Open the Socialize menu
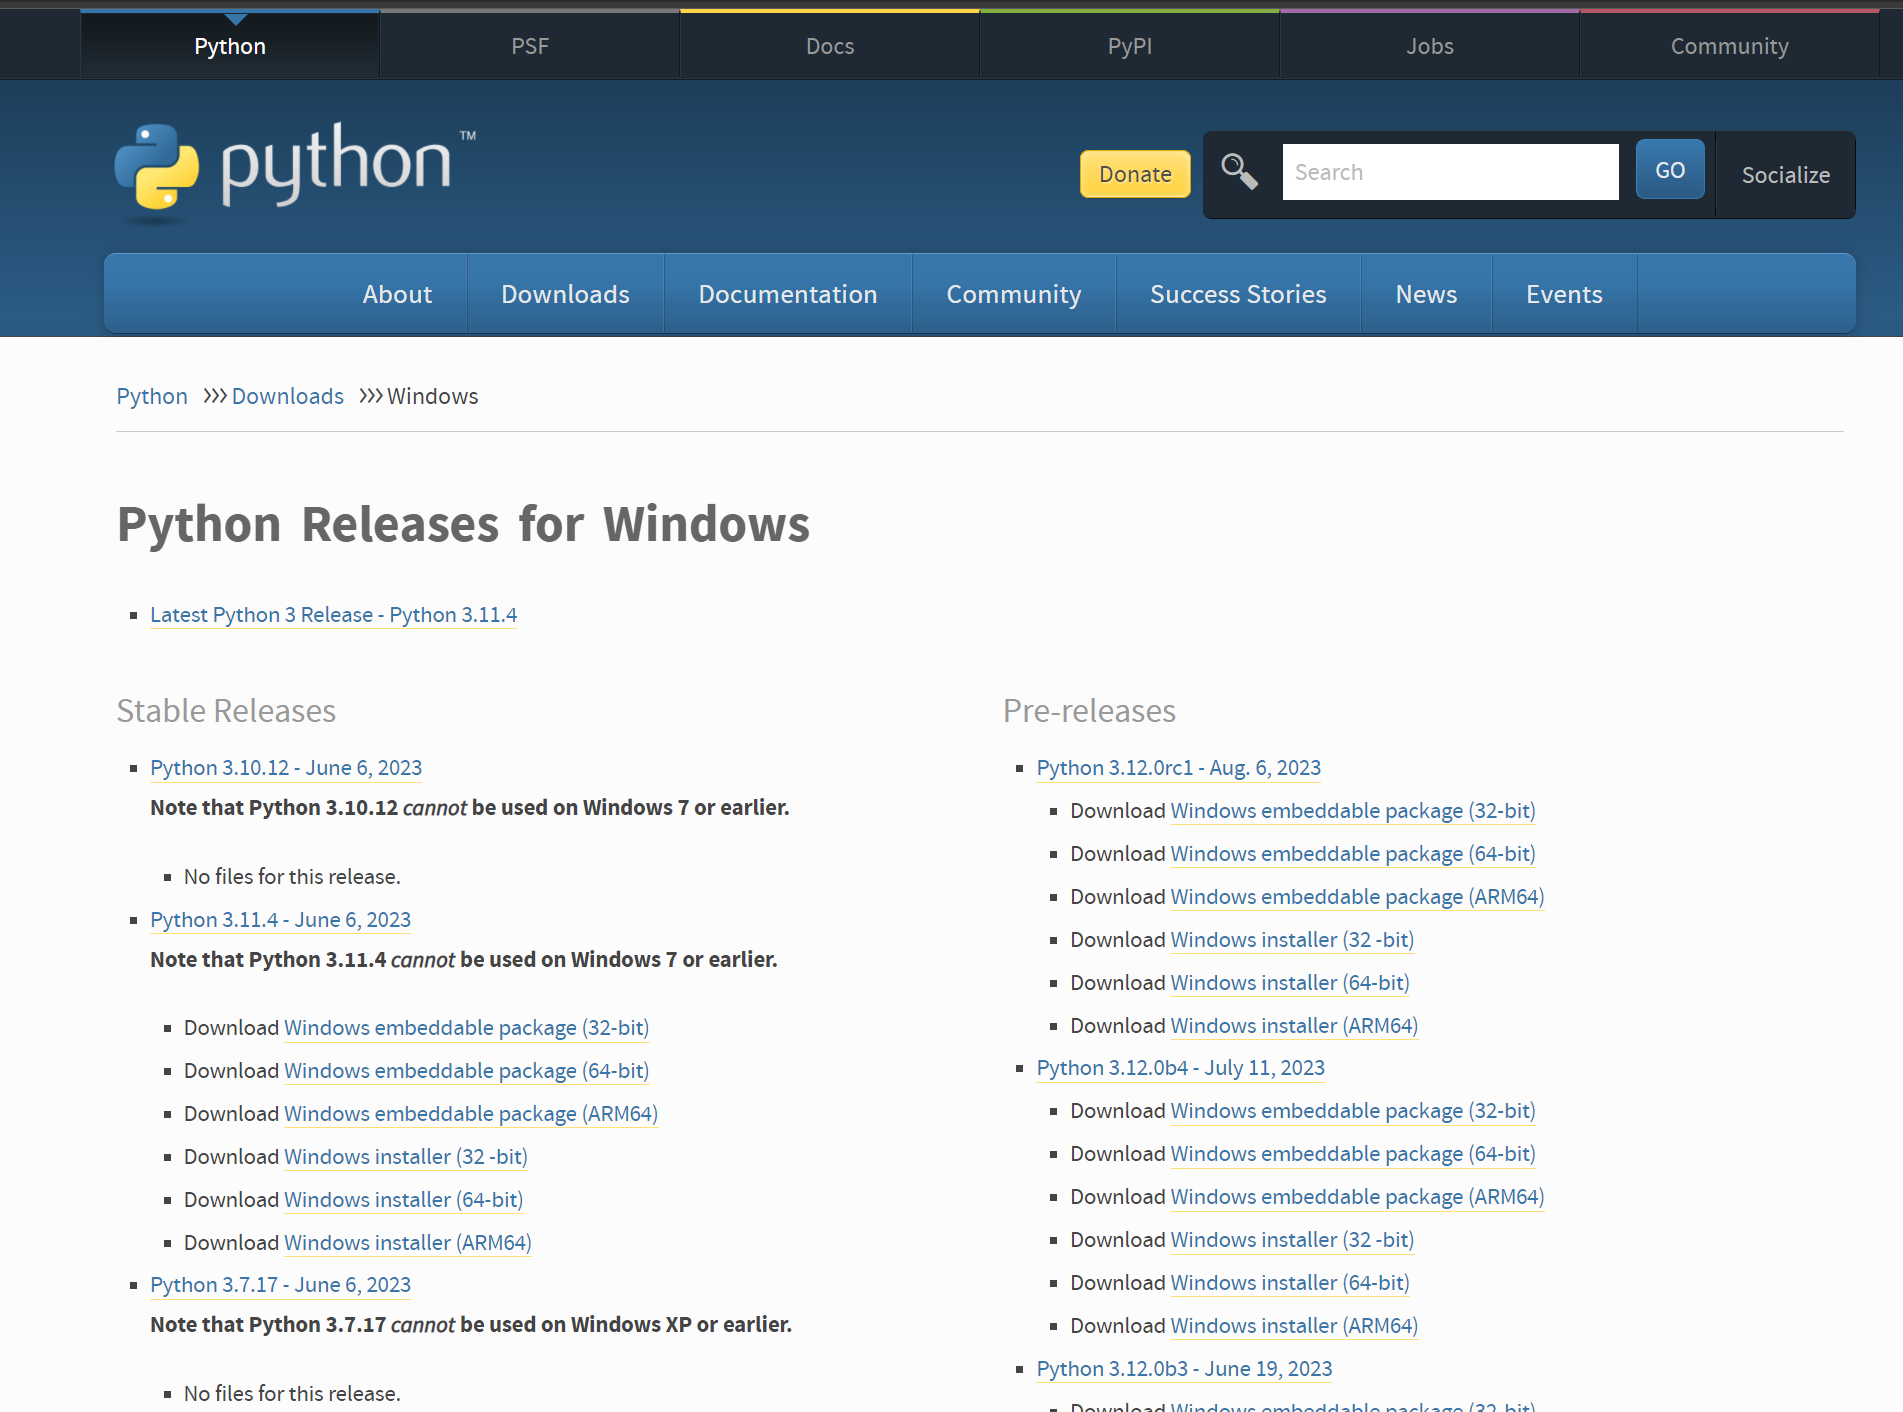 1786,175
